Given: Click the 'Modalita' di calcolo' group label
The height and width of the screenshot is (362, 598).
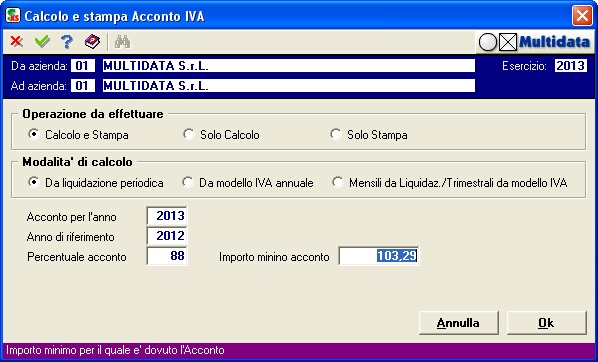Looking at the screenshot, I should tap(77, 162).
